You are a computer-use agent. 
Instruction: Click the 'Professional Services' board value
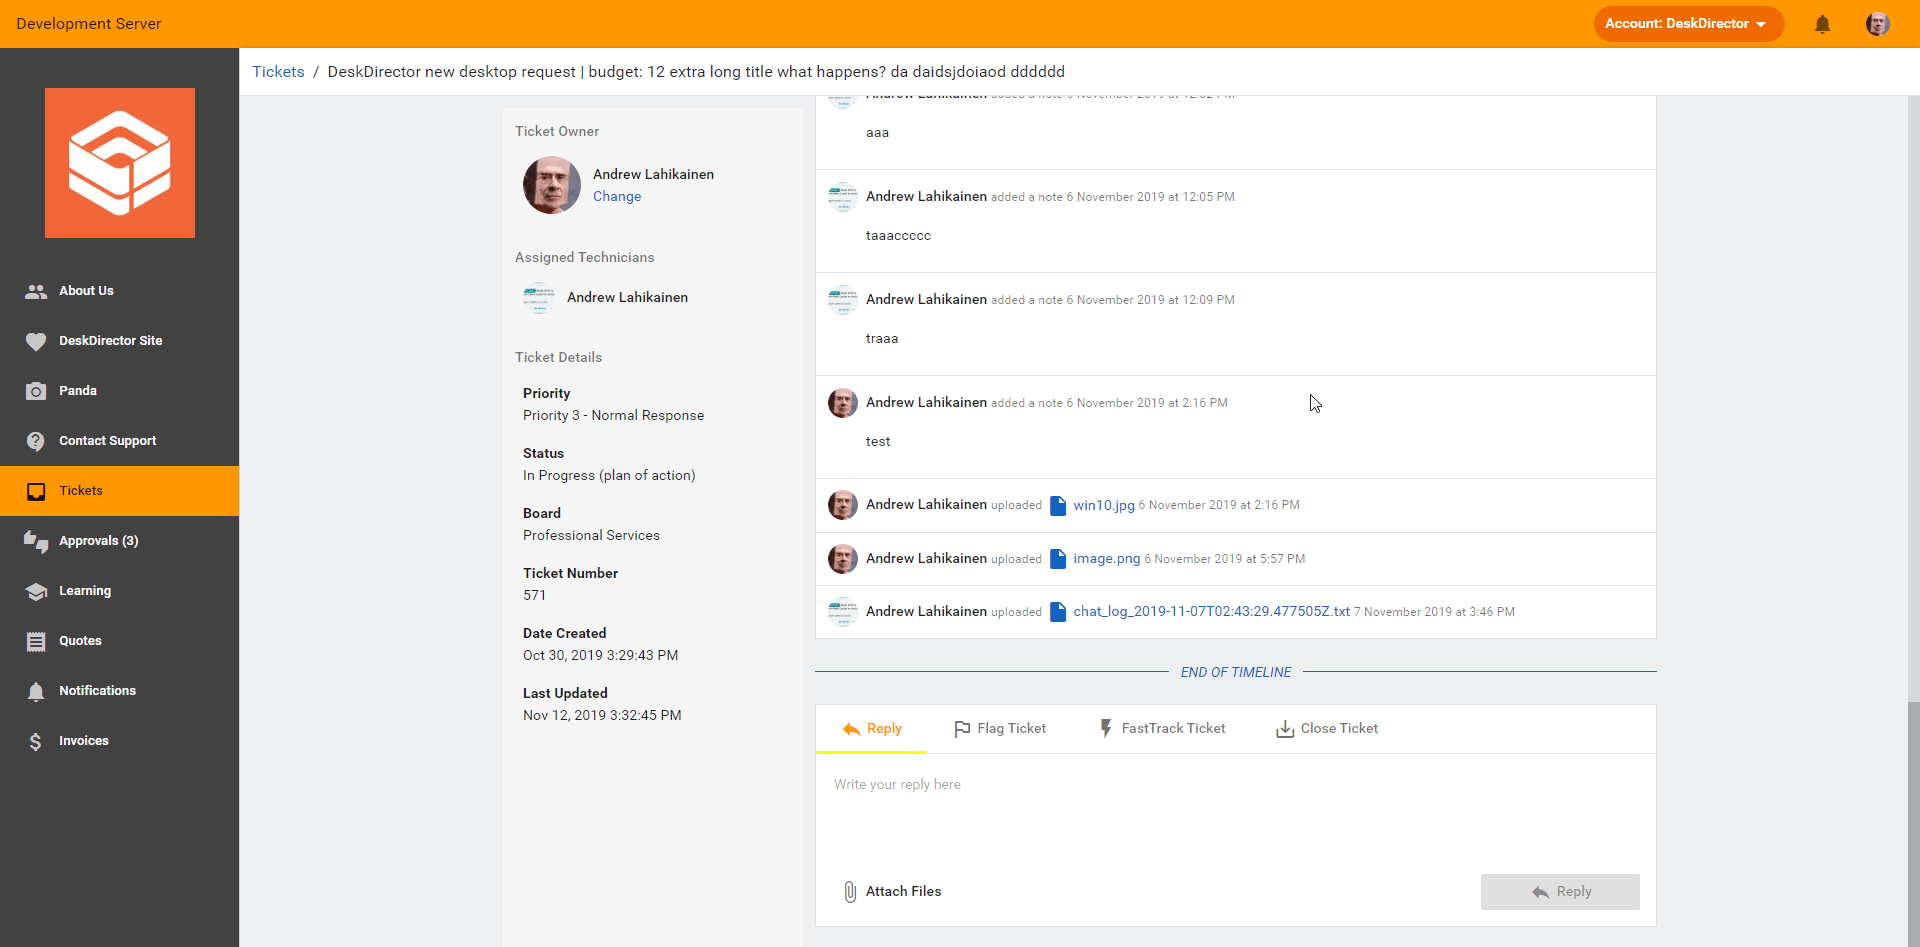pyautogui.click(x=591, y=536)
